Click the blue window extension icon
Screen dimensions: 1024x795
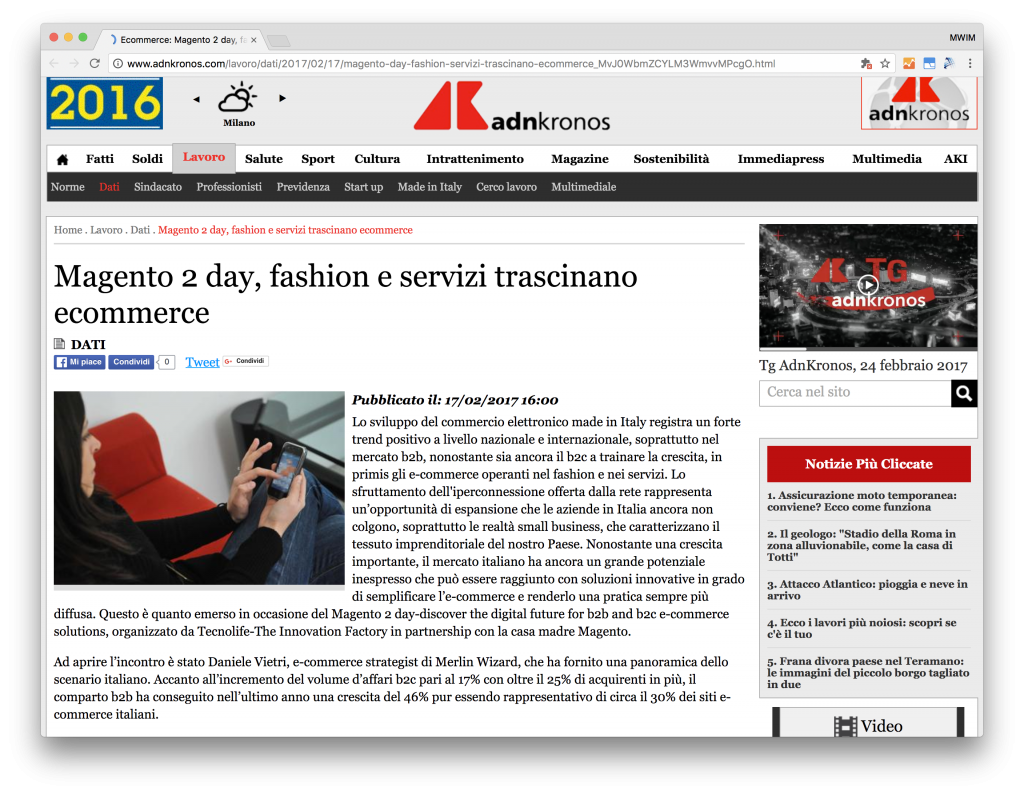929,63
